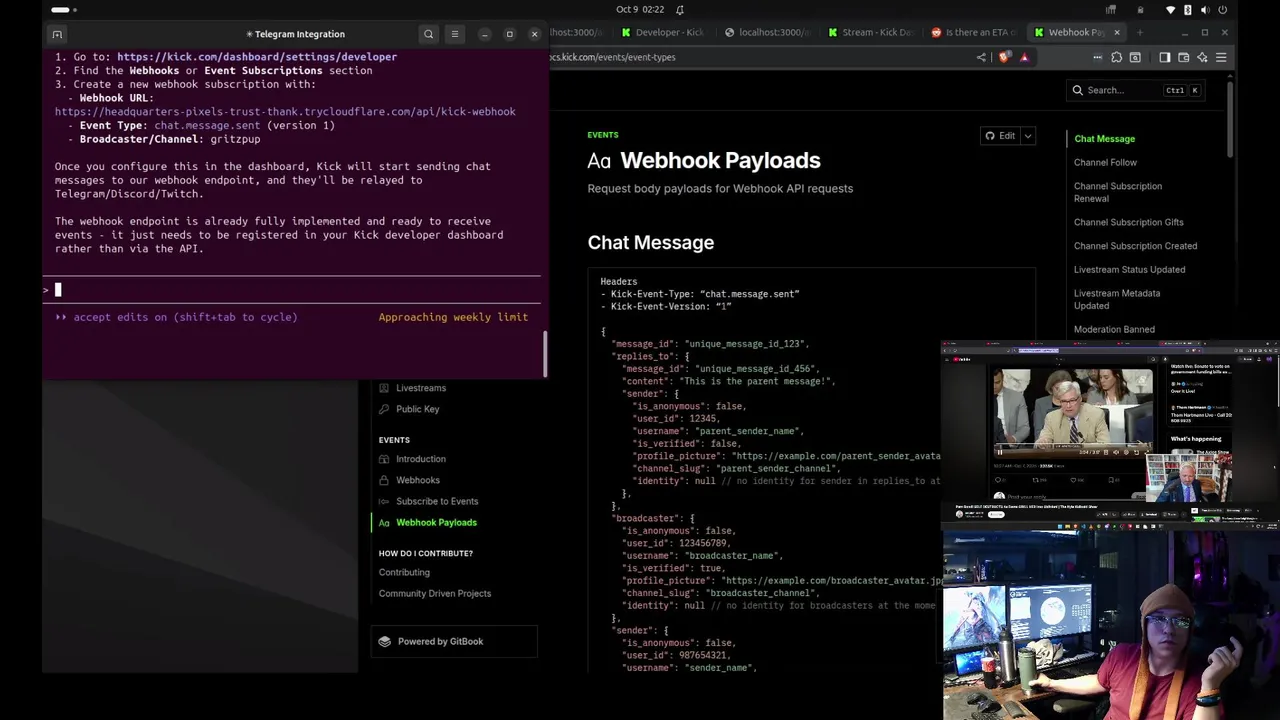Jump to Channel Subscription Renewal section
1280x720 pixels.
pyautogui.click(x=1117, y=192)
